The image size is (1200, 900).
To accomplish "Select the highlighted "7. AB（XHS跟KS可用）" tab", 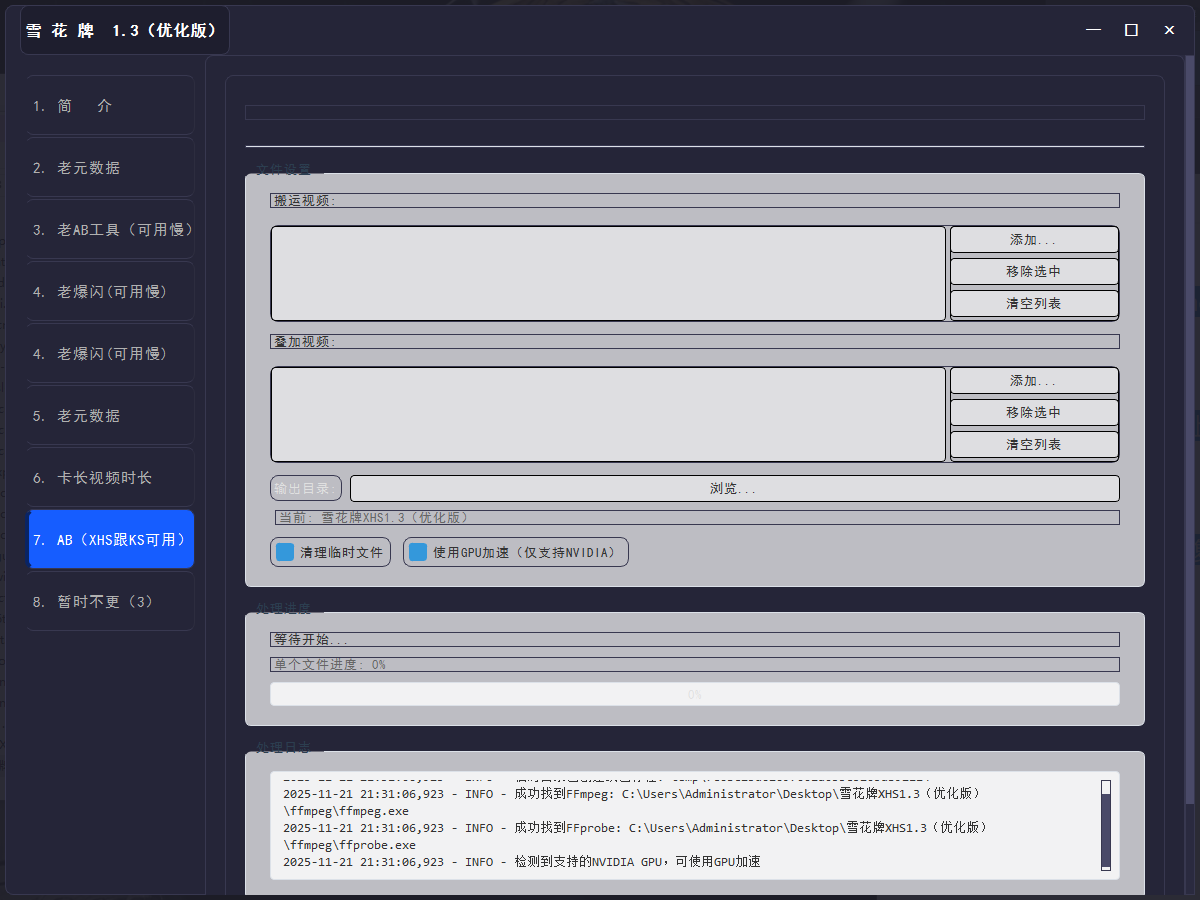I will coord(110,540).
